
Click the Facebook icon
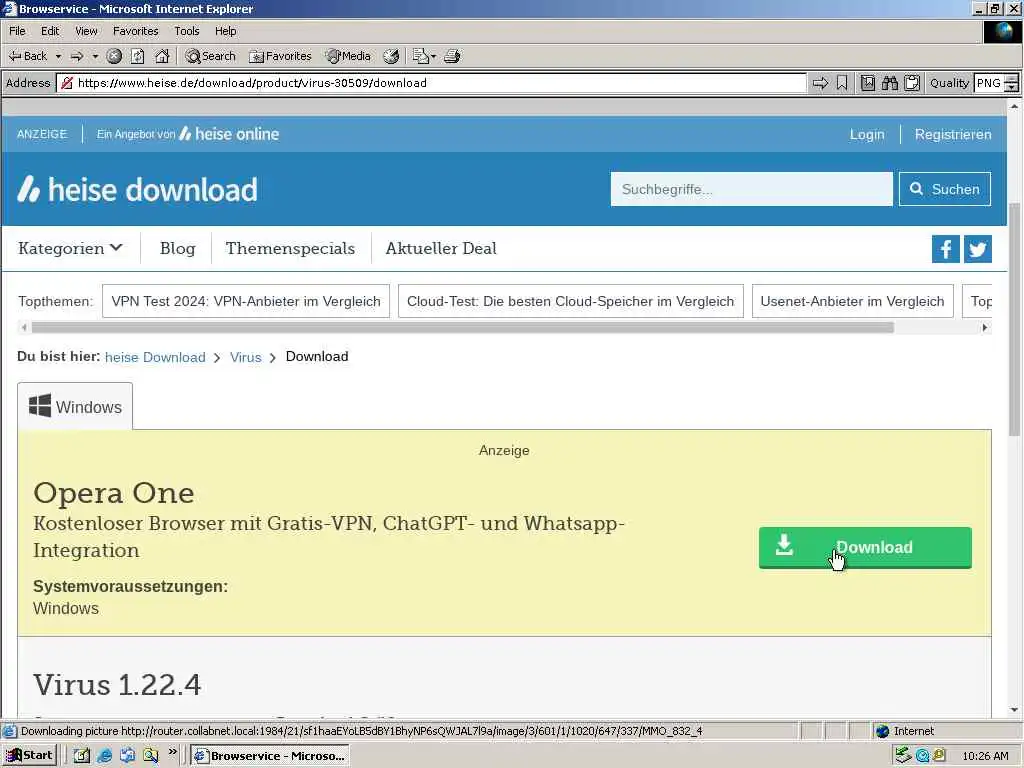[945, 249]
